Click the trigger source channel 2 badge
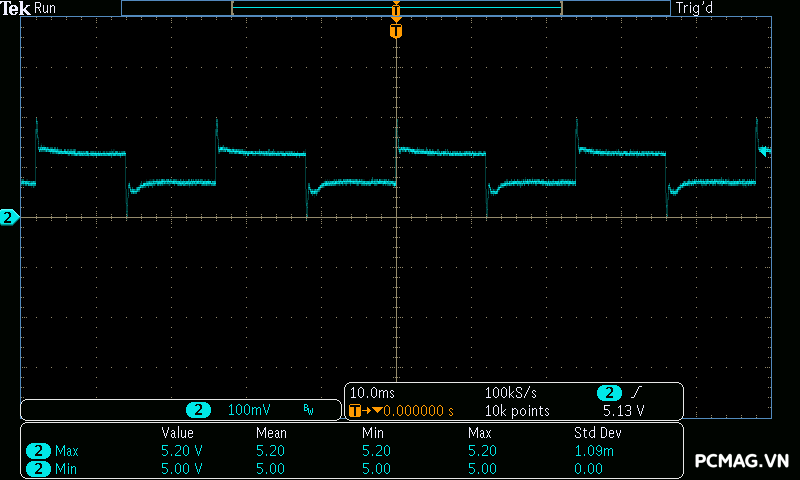 click(609, 392)
